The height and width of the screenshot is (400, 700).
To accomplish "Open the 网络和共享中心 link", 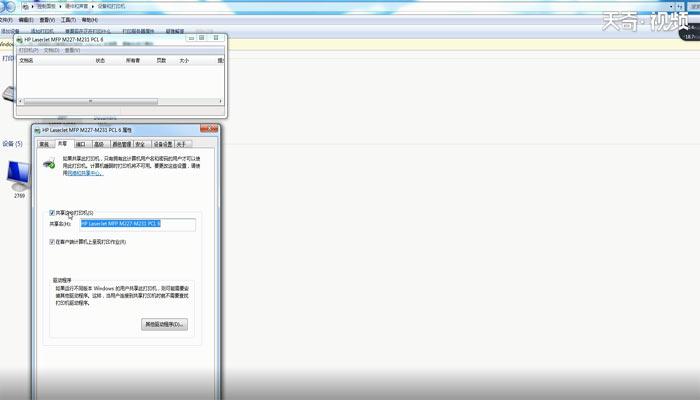I will click(x=85, y=173).
